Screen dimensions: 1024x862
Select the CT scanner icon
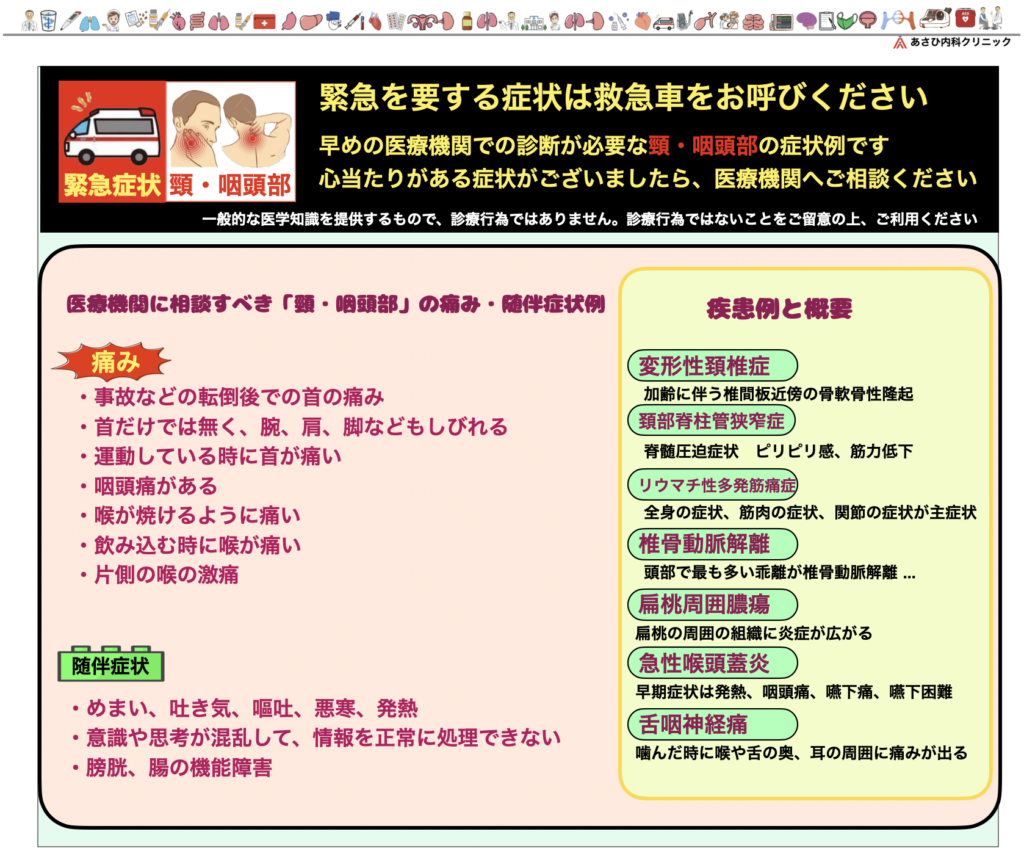coord(935,19)
